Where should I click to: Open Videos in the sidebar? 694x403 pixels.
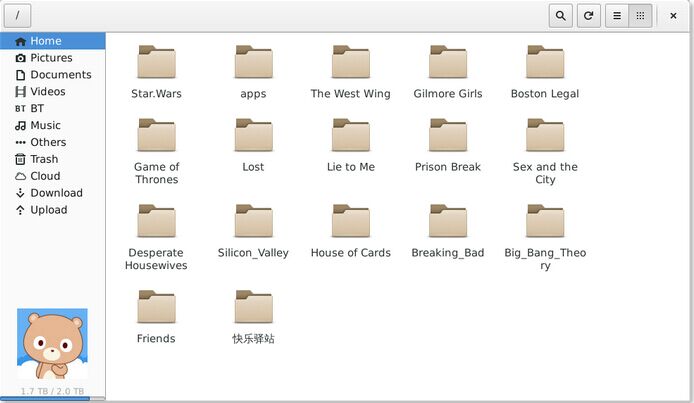coord(53,91)
